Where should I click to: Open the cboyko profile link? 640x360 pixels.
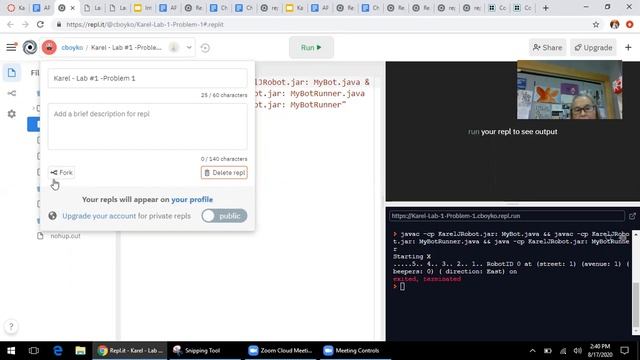pos(72,47)
